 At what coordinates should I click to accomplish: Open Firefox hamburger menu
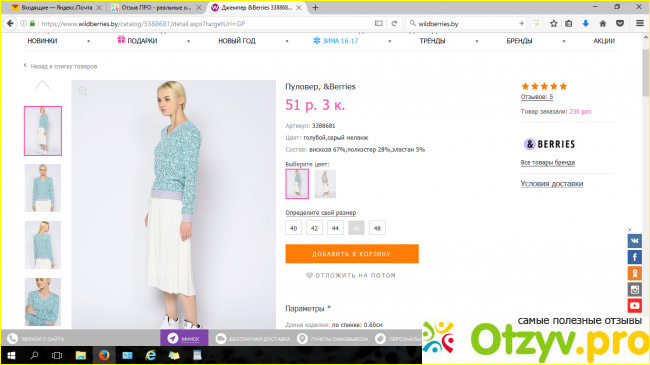640,24
